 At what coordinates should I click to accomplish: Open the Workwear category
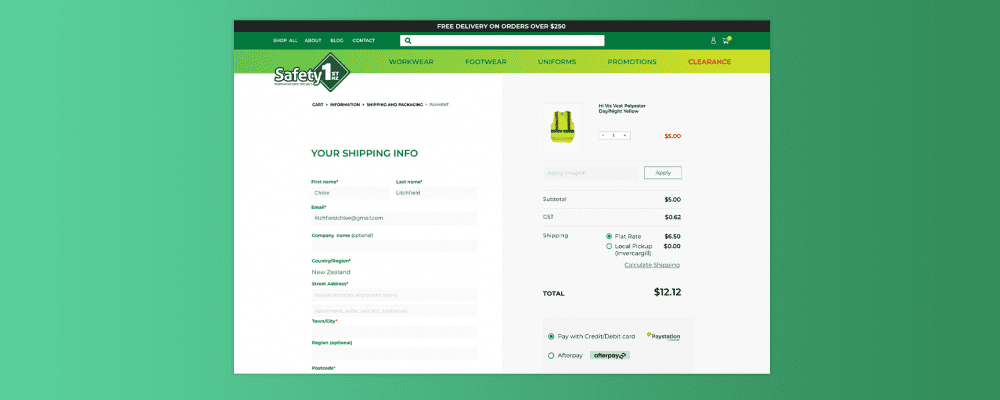tap(411, 62)
